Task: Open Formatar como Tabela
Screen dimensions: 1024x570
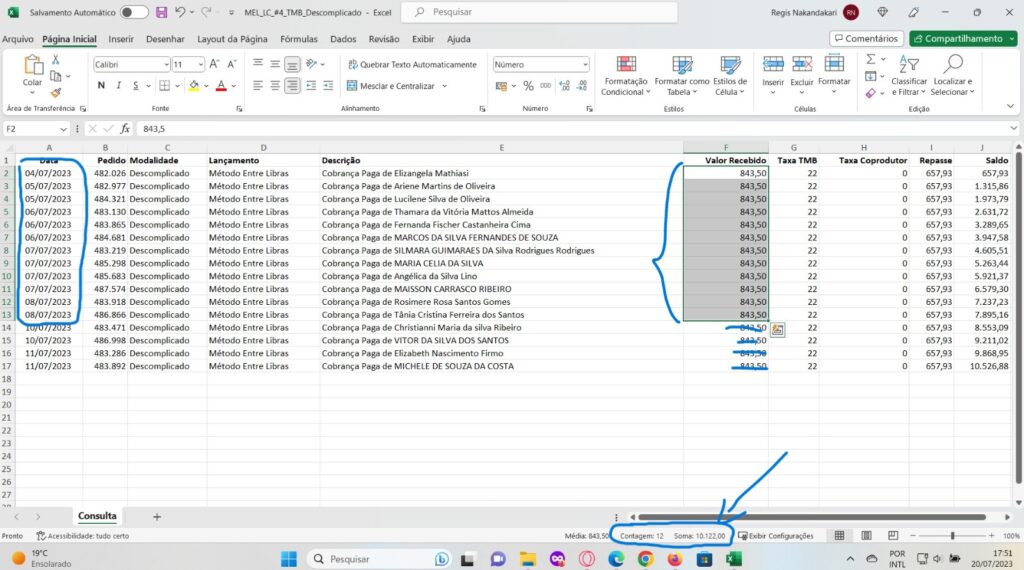Action: tap(681, 75)
